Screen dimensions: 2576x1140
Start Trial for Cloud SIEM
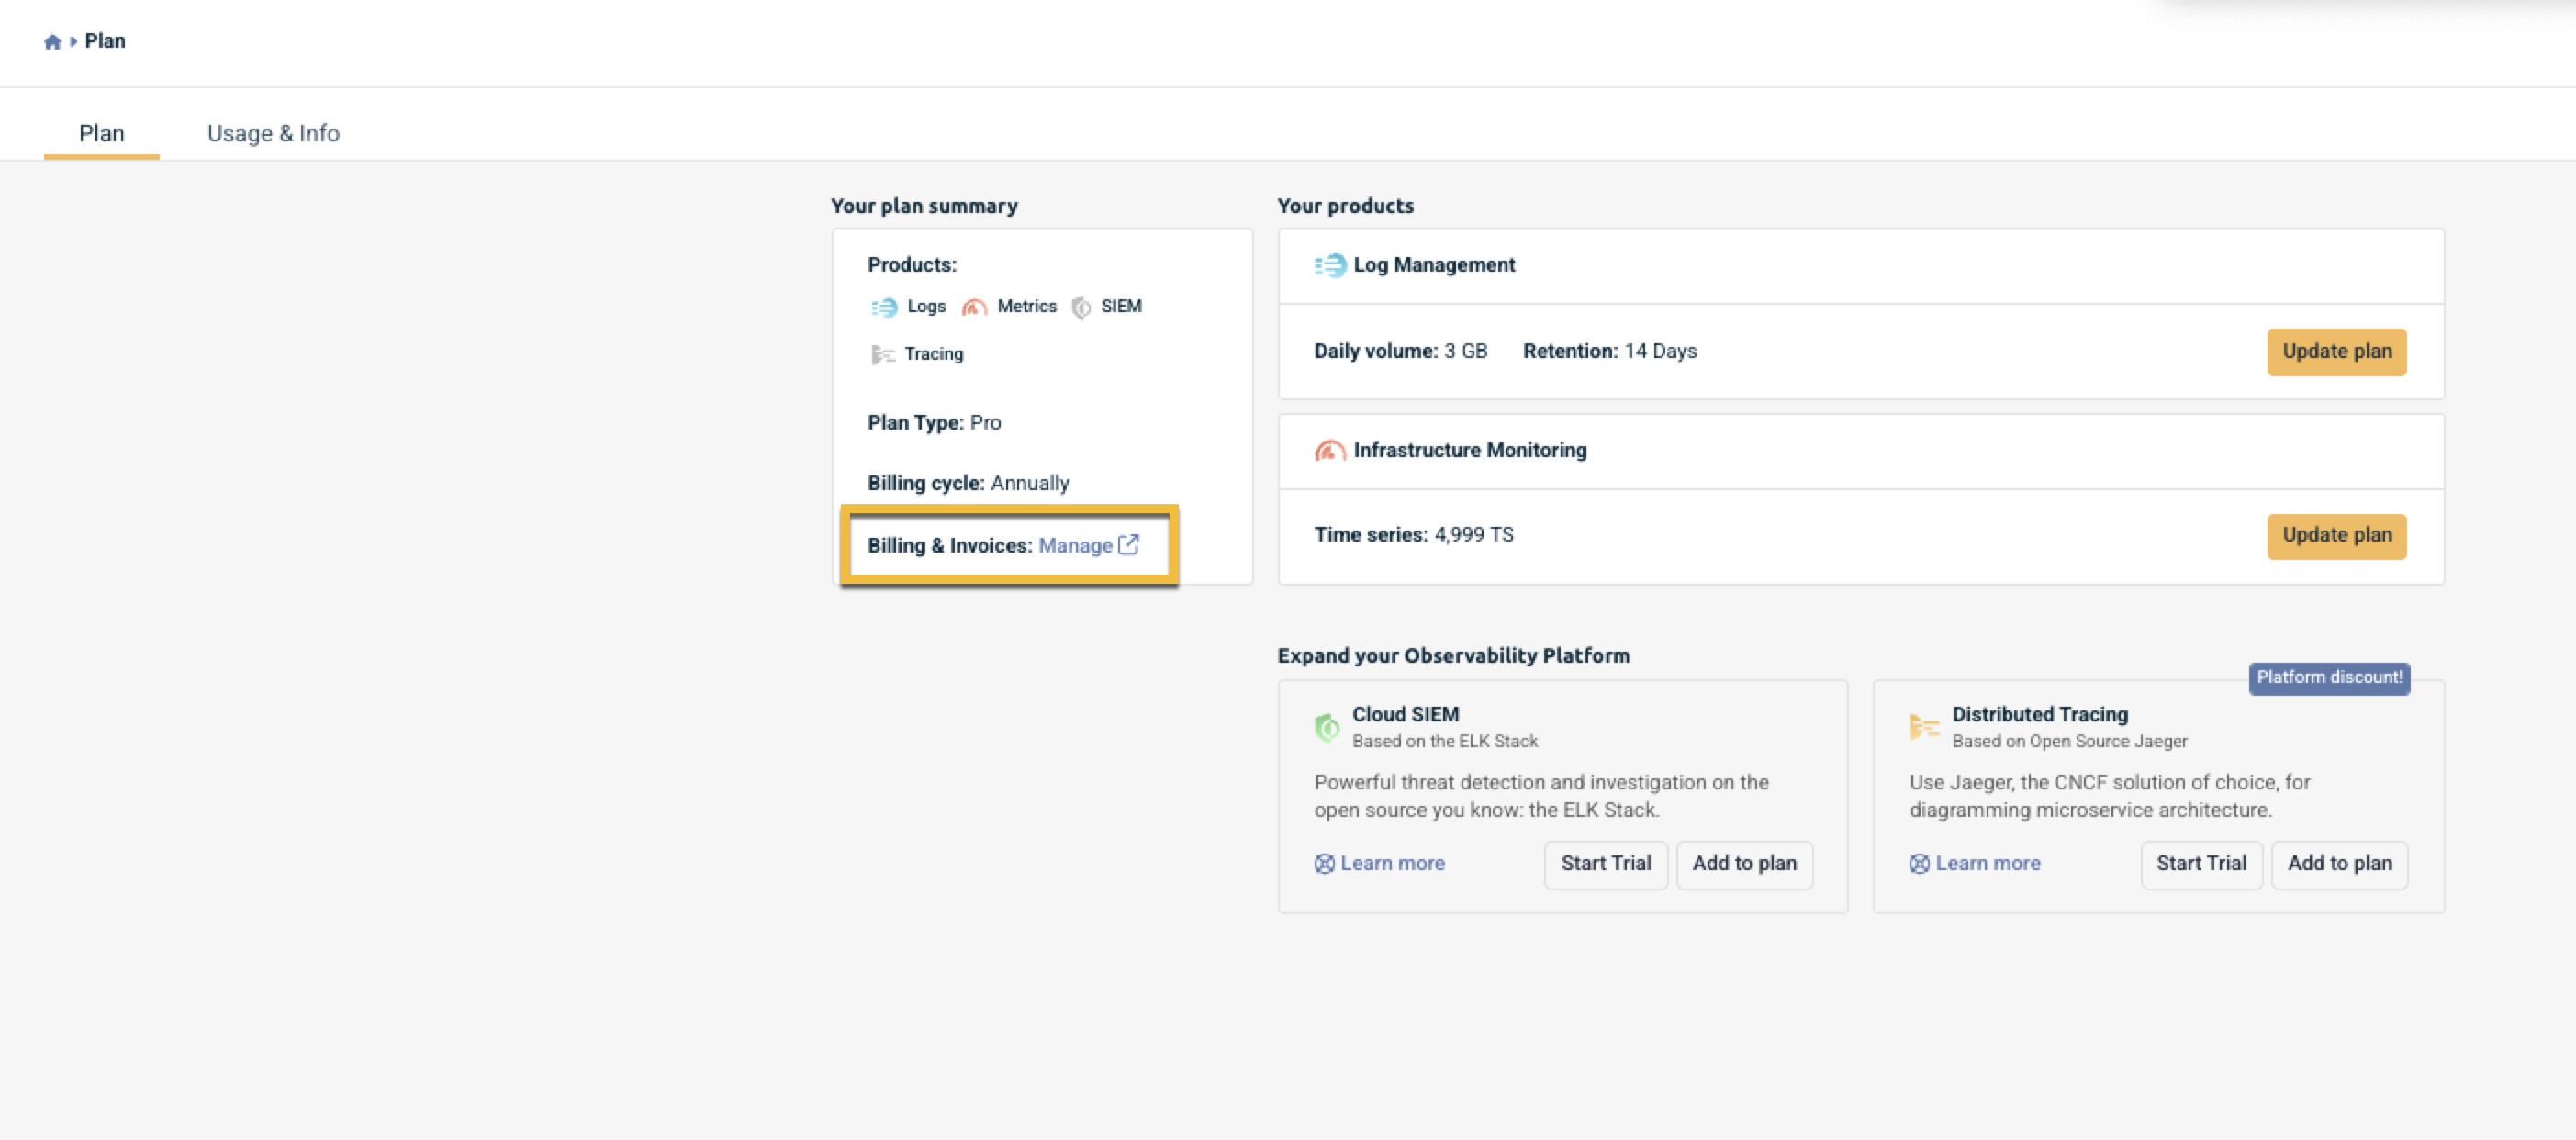(x=1605, y=863)
